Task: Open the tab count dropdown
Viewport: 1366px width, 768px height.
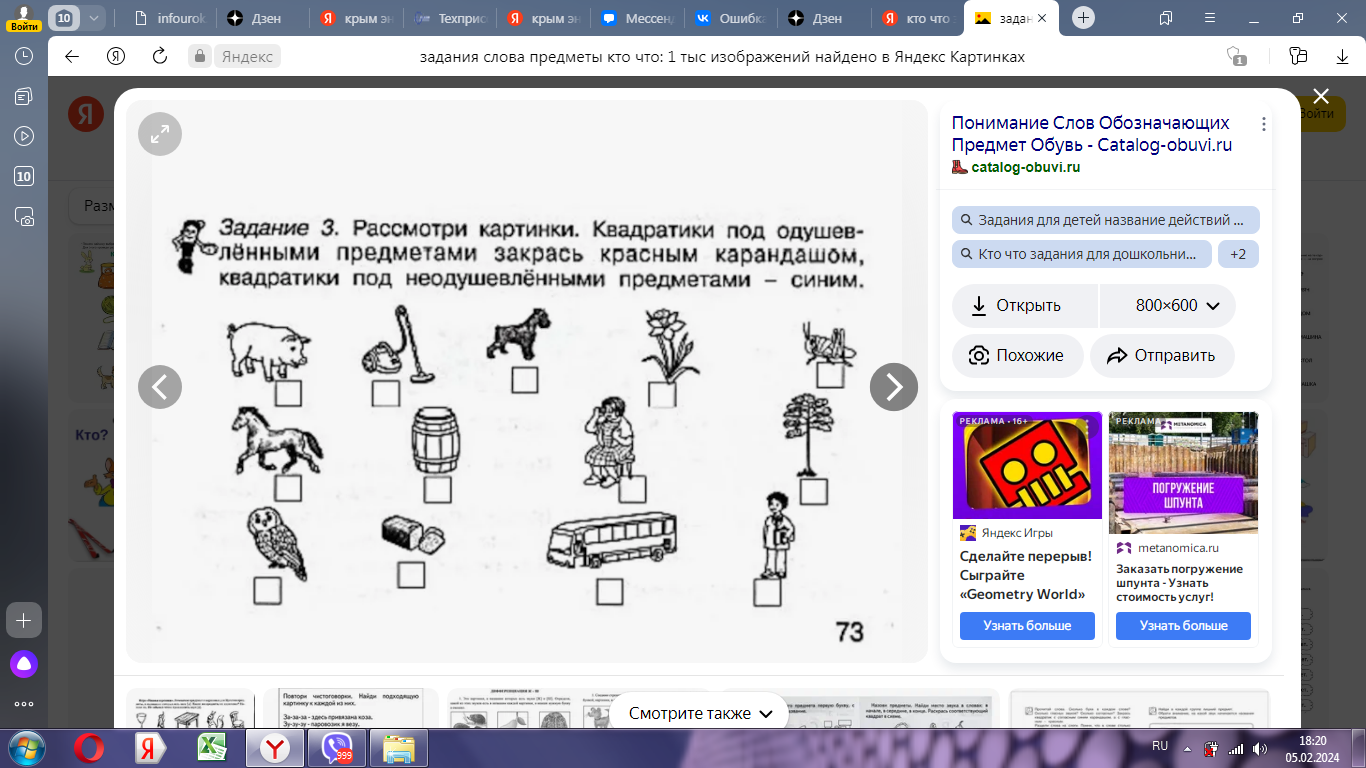Action: (x=95, y=18)
